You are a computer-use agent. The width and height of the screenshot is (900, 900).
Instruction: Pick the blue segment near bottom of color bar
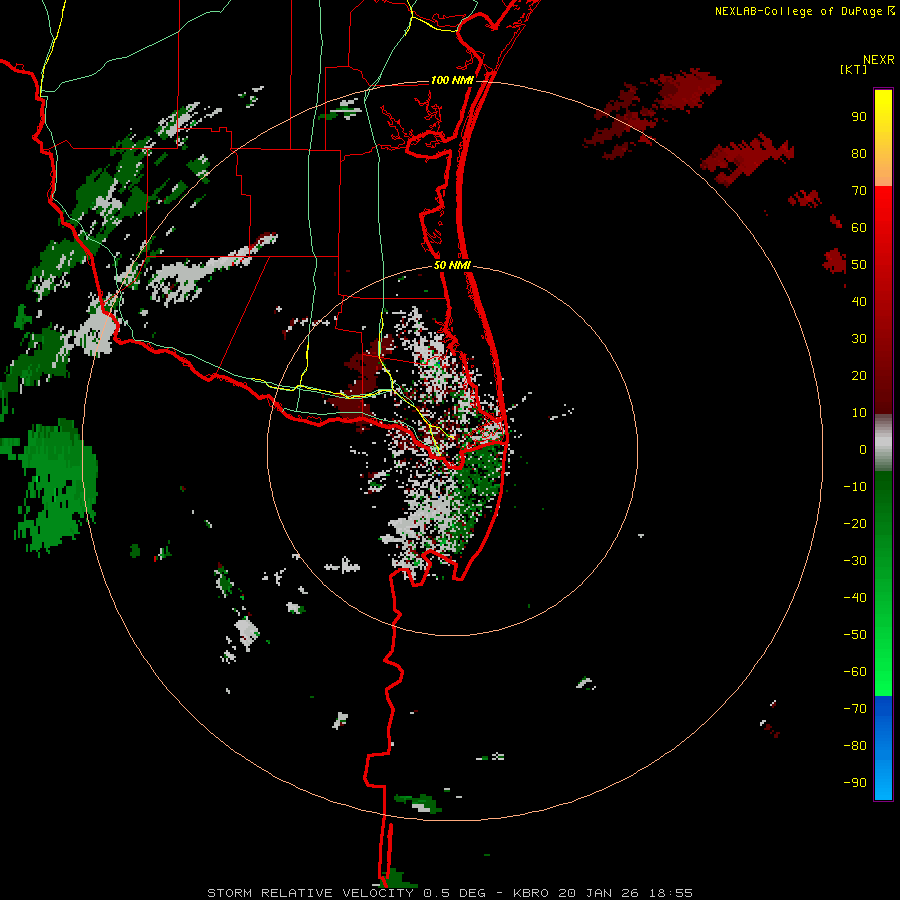click(883, 748)
